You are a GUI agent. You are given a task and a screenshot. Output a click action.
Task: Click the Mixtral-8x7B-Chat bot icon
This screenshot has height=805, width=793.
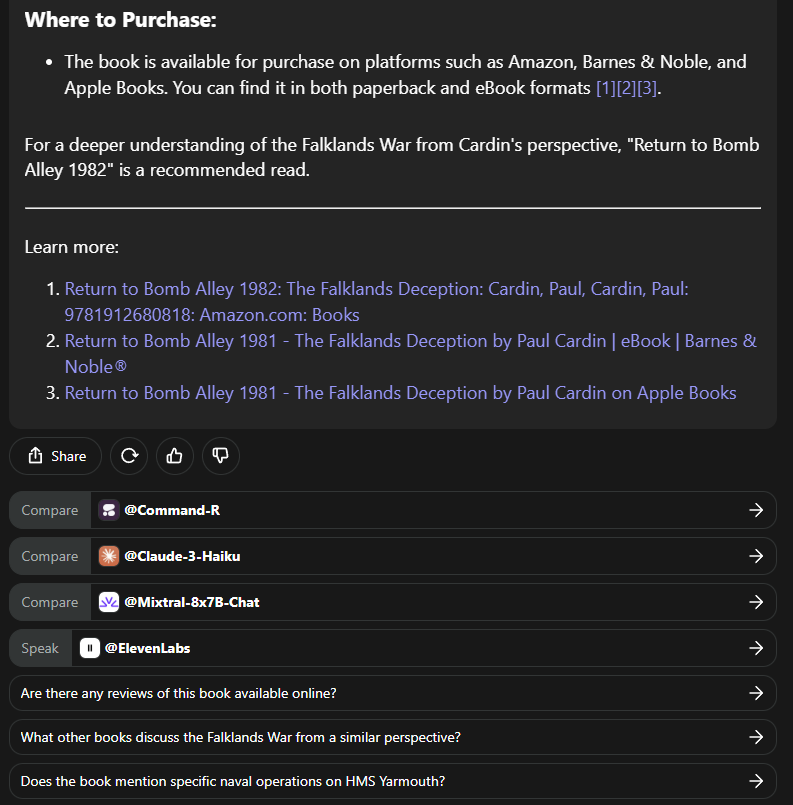[x=109, y=602]
